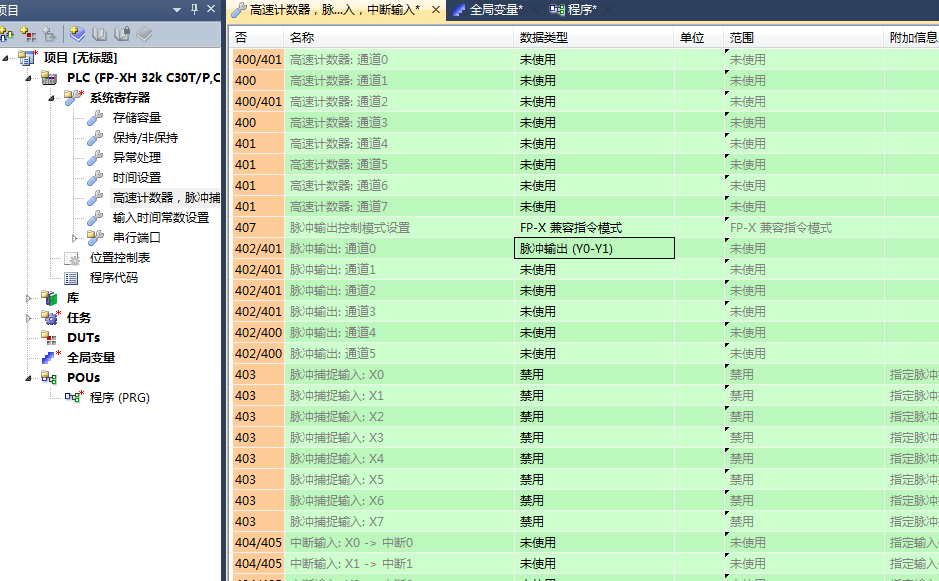This screenshot has height=581, width=939.
Task: Select 程序 (PRG) under POUs
Action: tap(118, 397)
